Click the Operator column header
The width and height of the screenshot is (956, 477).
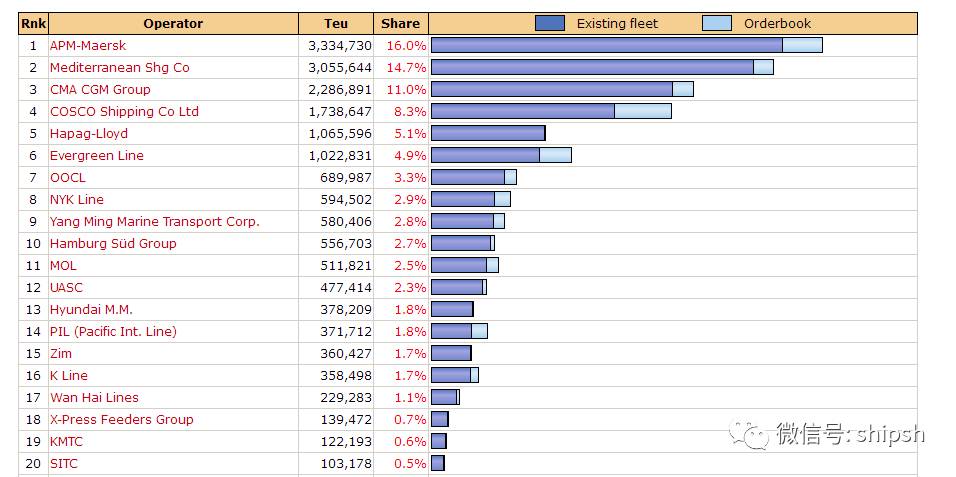(x=173, y=24)
